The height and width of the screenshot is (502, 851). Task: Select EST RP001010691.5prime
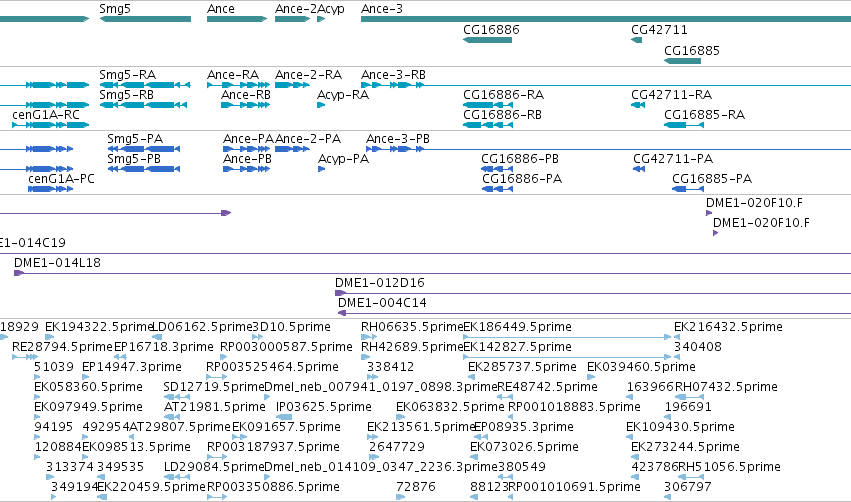[574, 487]
